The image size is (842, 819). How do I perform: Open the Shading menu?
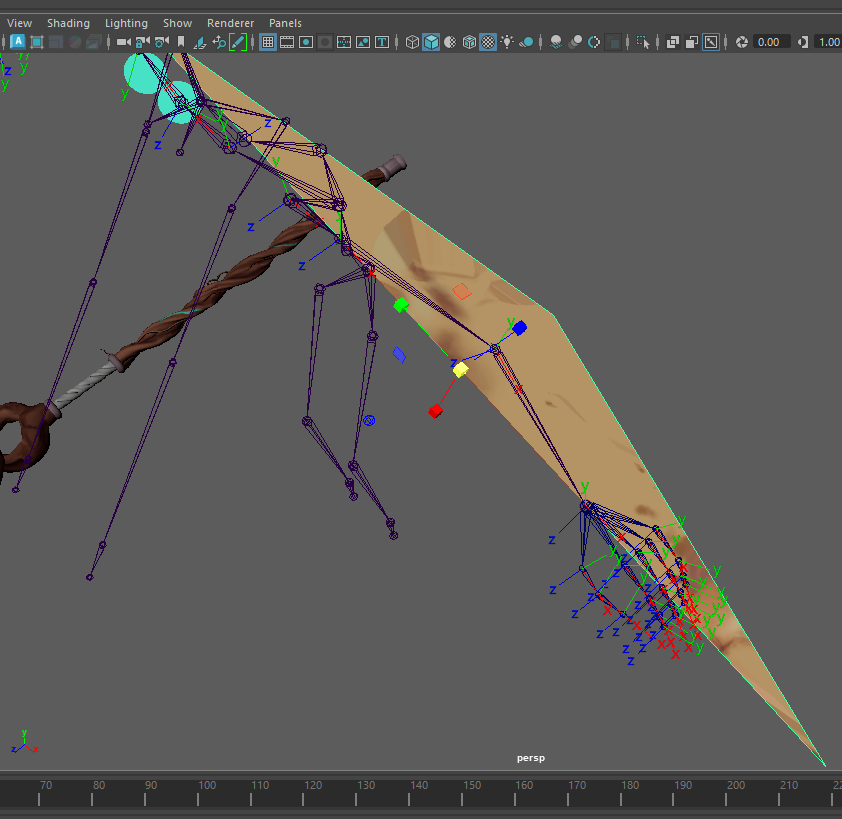(x=68, y=23)
